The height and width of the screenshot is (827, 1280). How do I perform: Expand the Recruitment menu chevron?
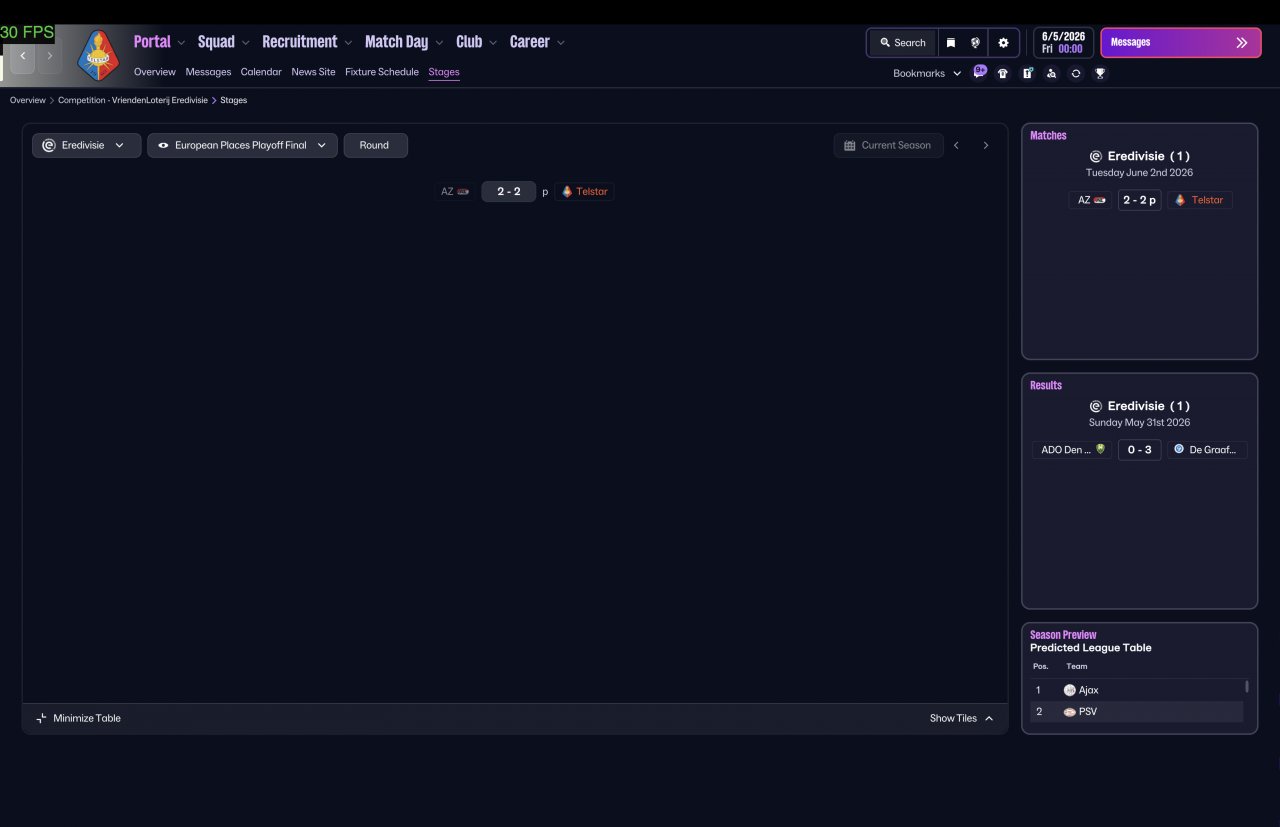tap(348, 43)
